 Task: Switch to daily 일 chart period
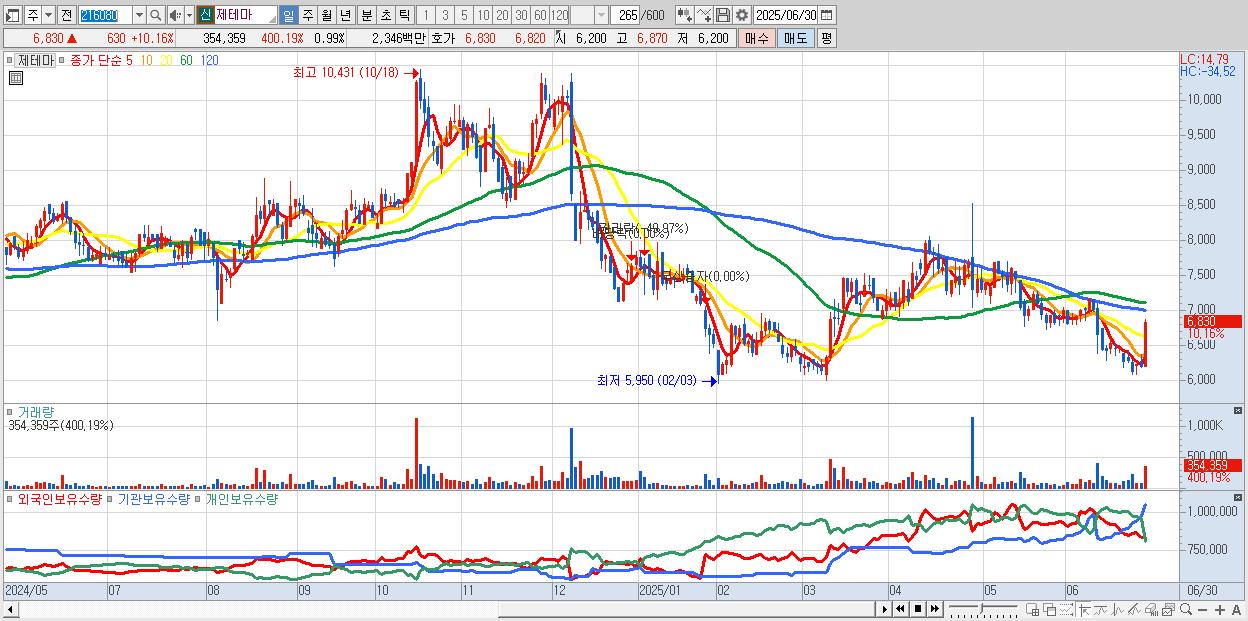288,16
